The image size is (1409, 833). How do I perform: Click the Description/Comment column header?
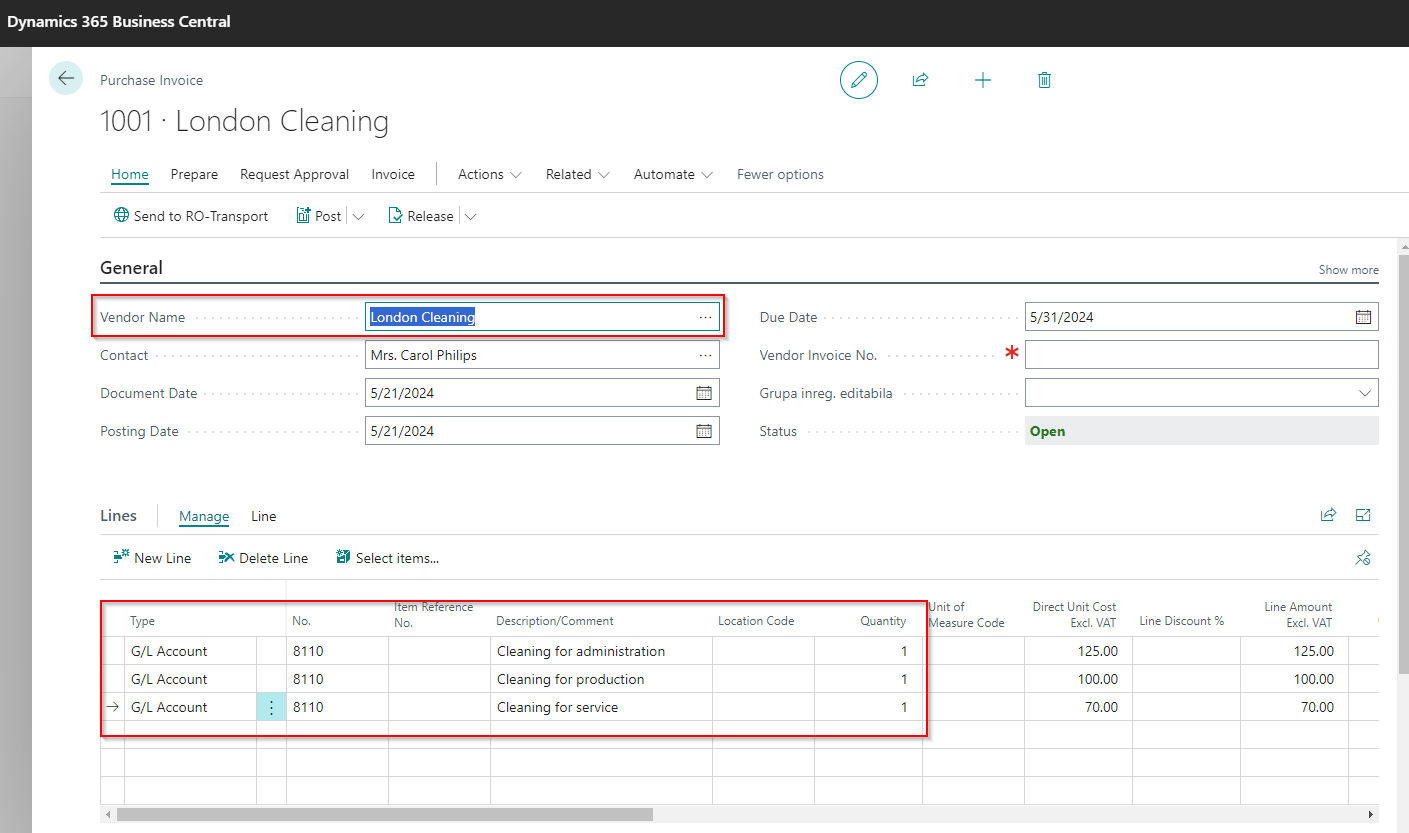click(x=555, y=621)
